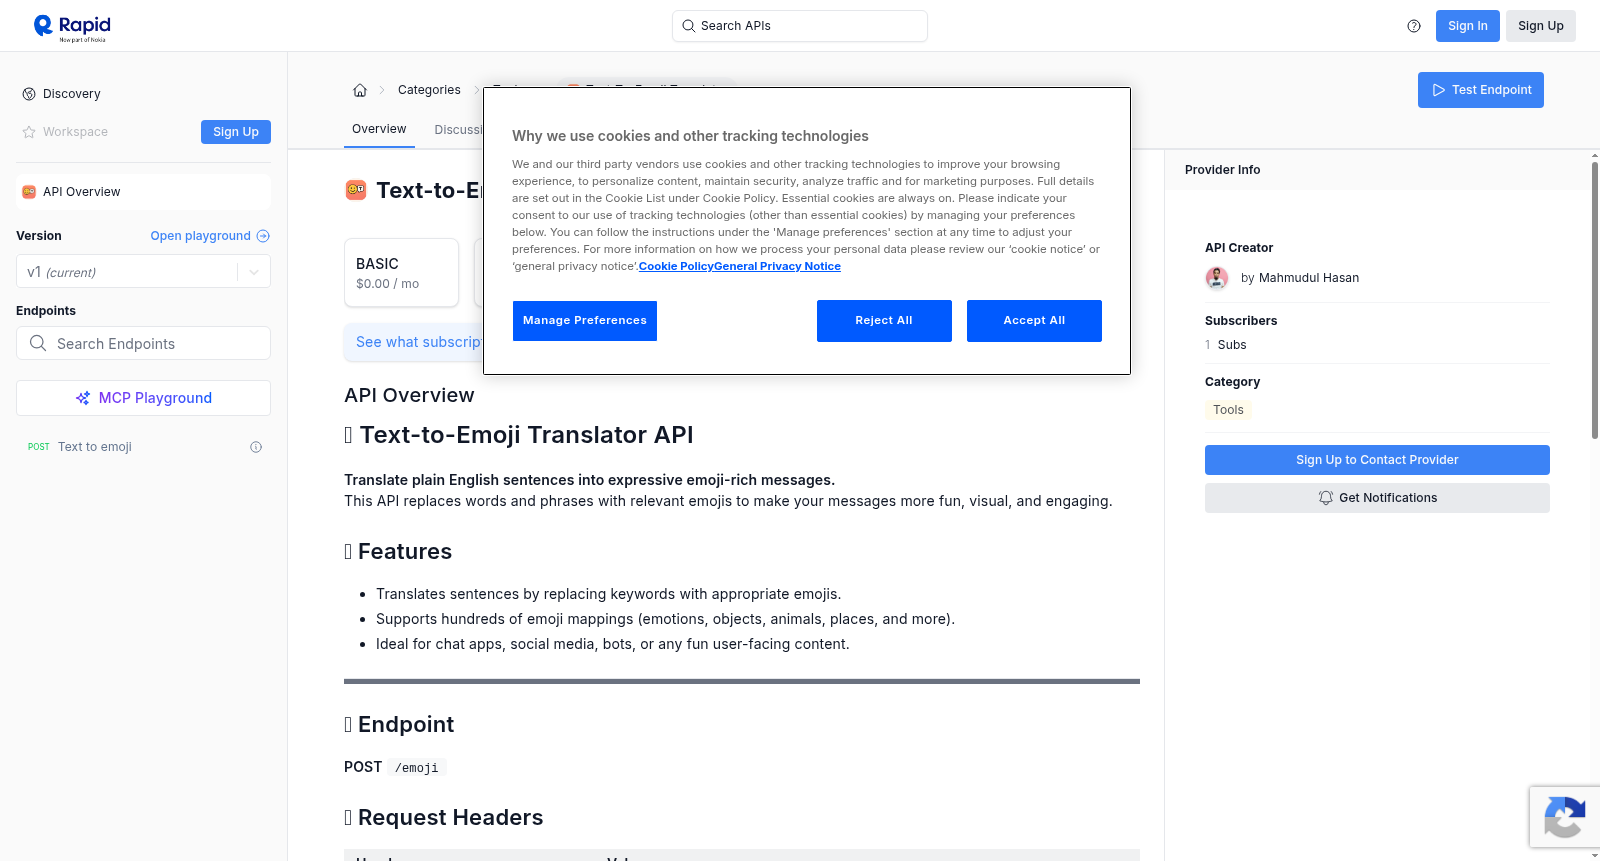Go to home via breadcrumb house icon
The image size is (1600, 861).
[x=360, y=90]
